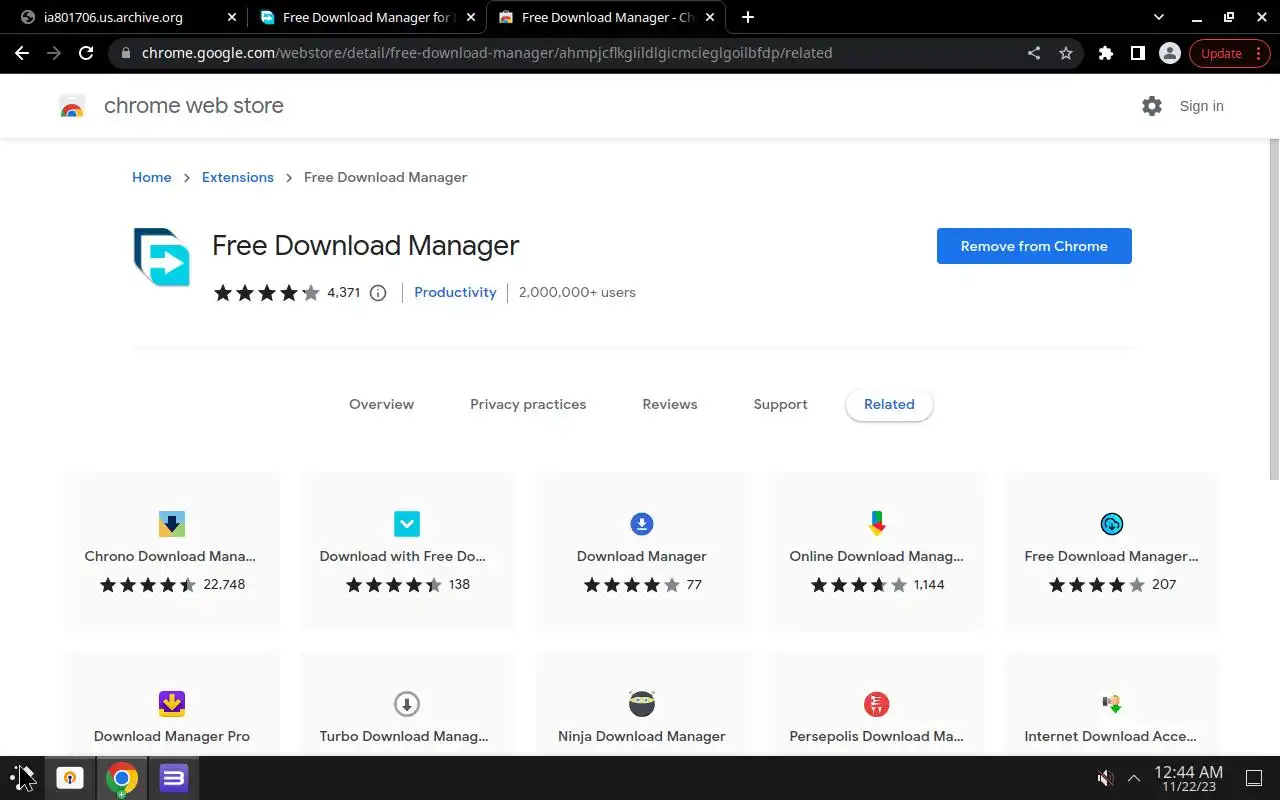1280x800 pixels.
Task: Click the Productivity category link
Action: pyautogui.click(x=455, y=292)
